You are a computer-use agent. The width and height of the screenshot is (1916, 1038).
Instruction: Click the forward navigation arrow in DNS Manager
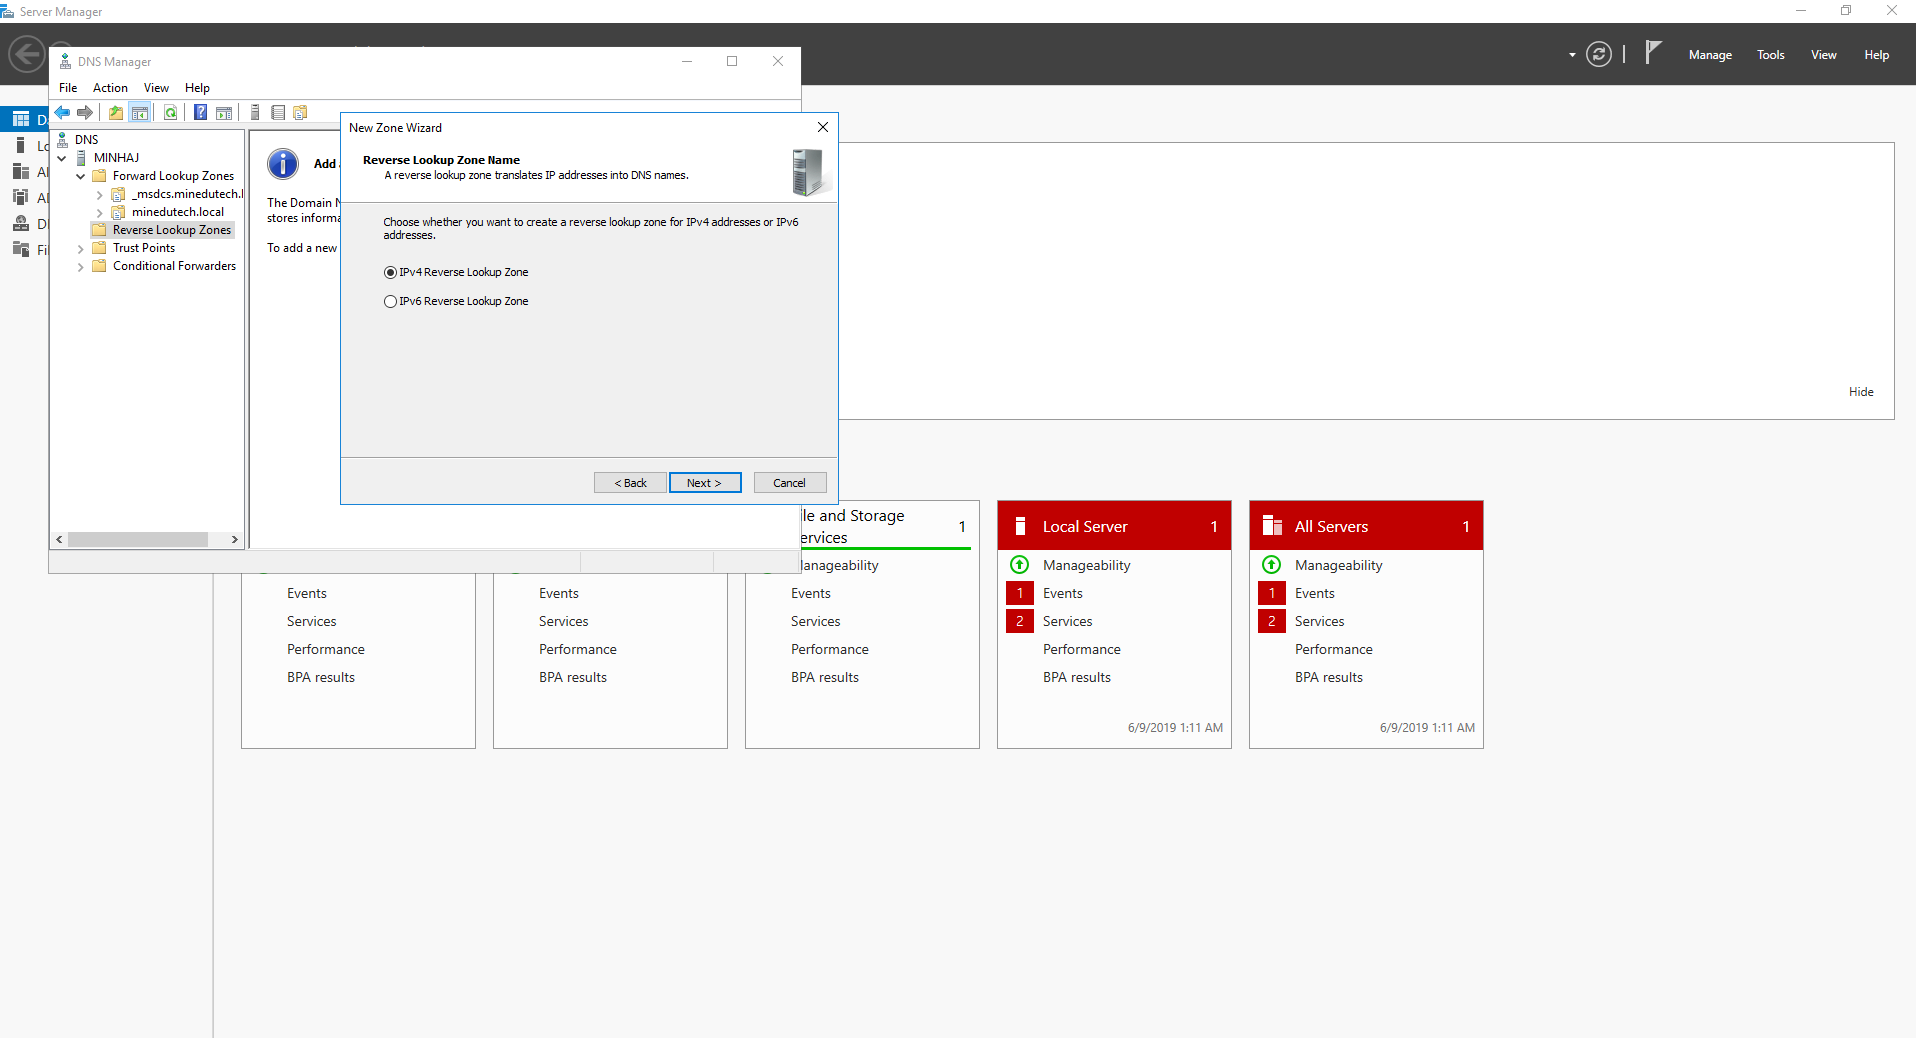[86, 112]
